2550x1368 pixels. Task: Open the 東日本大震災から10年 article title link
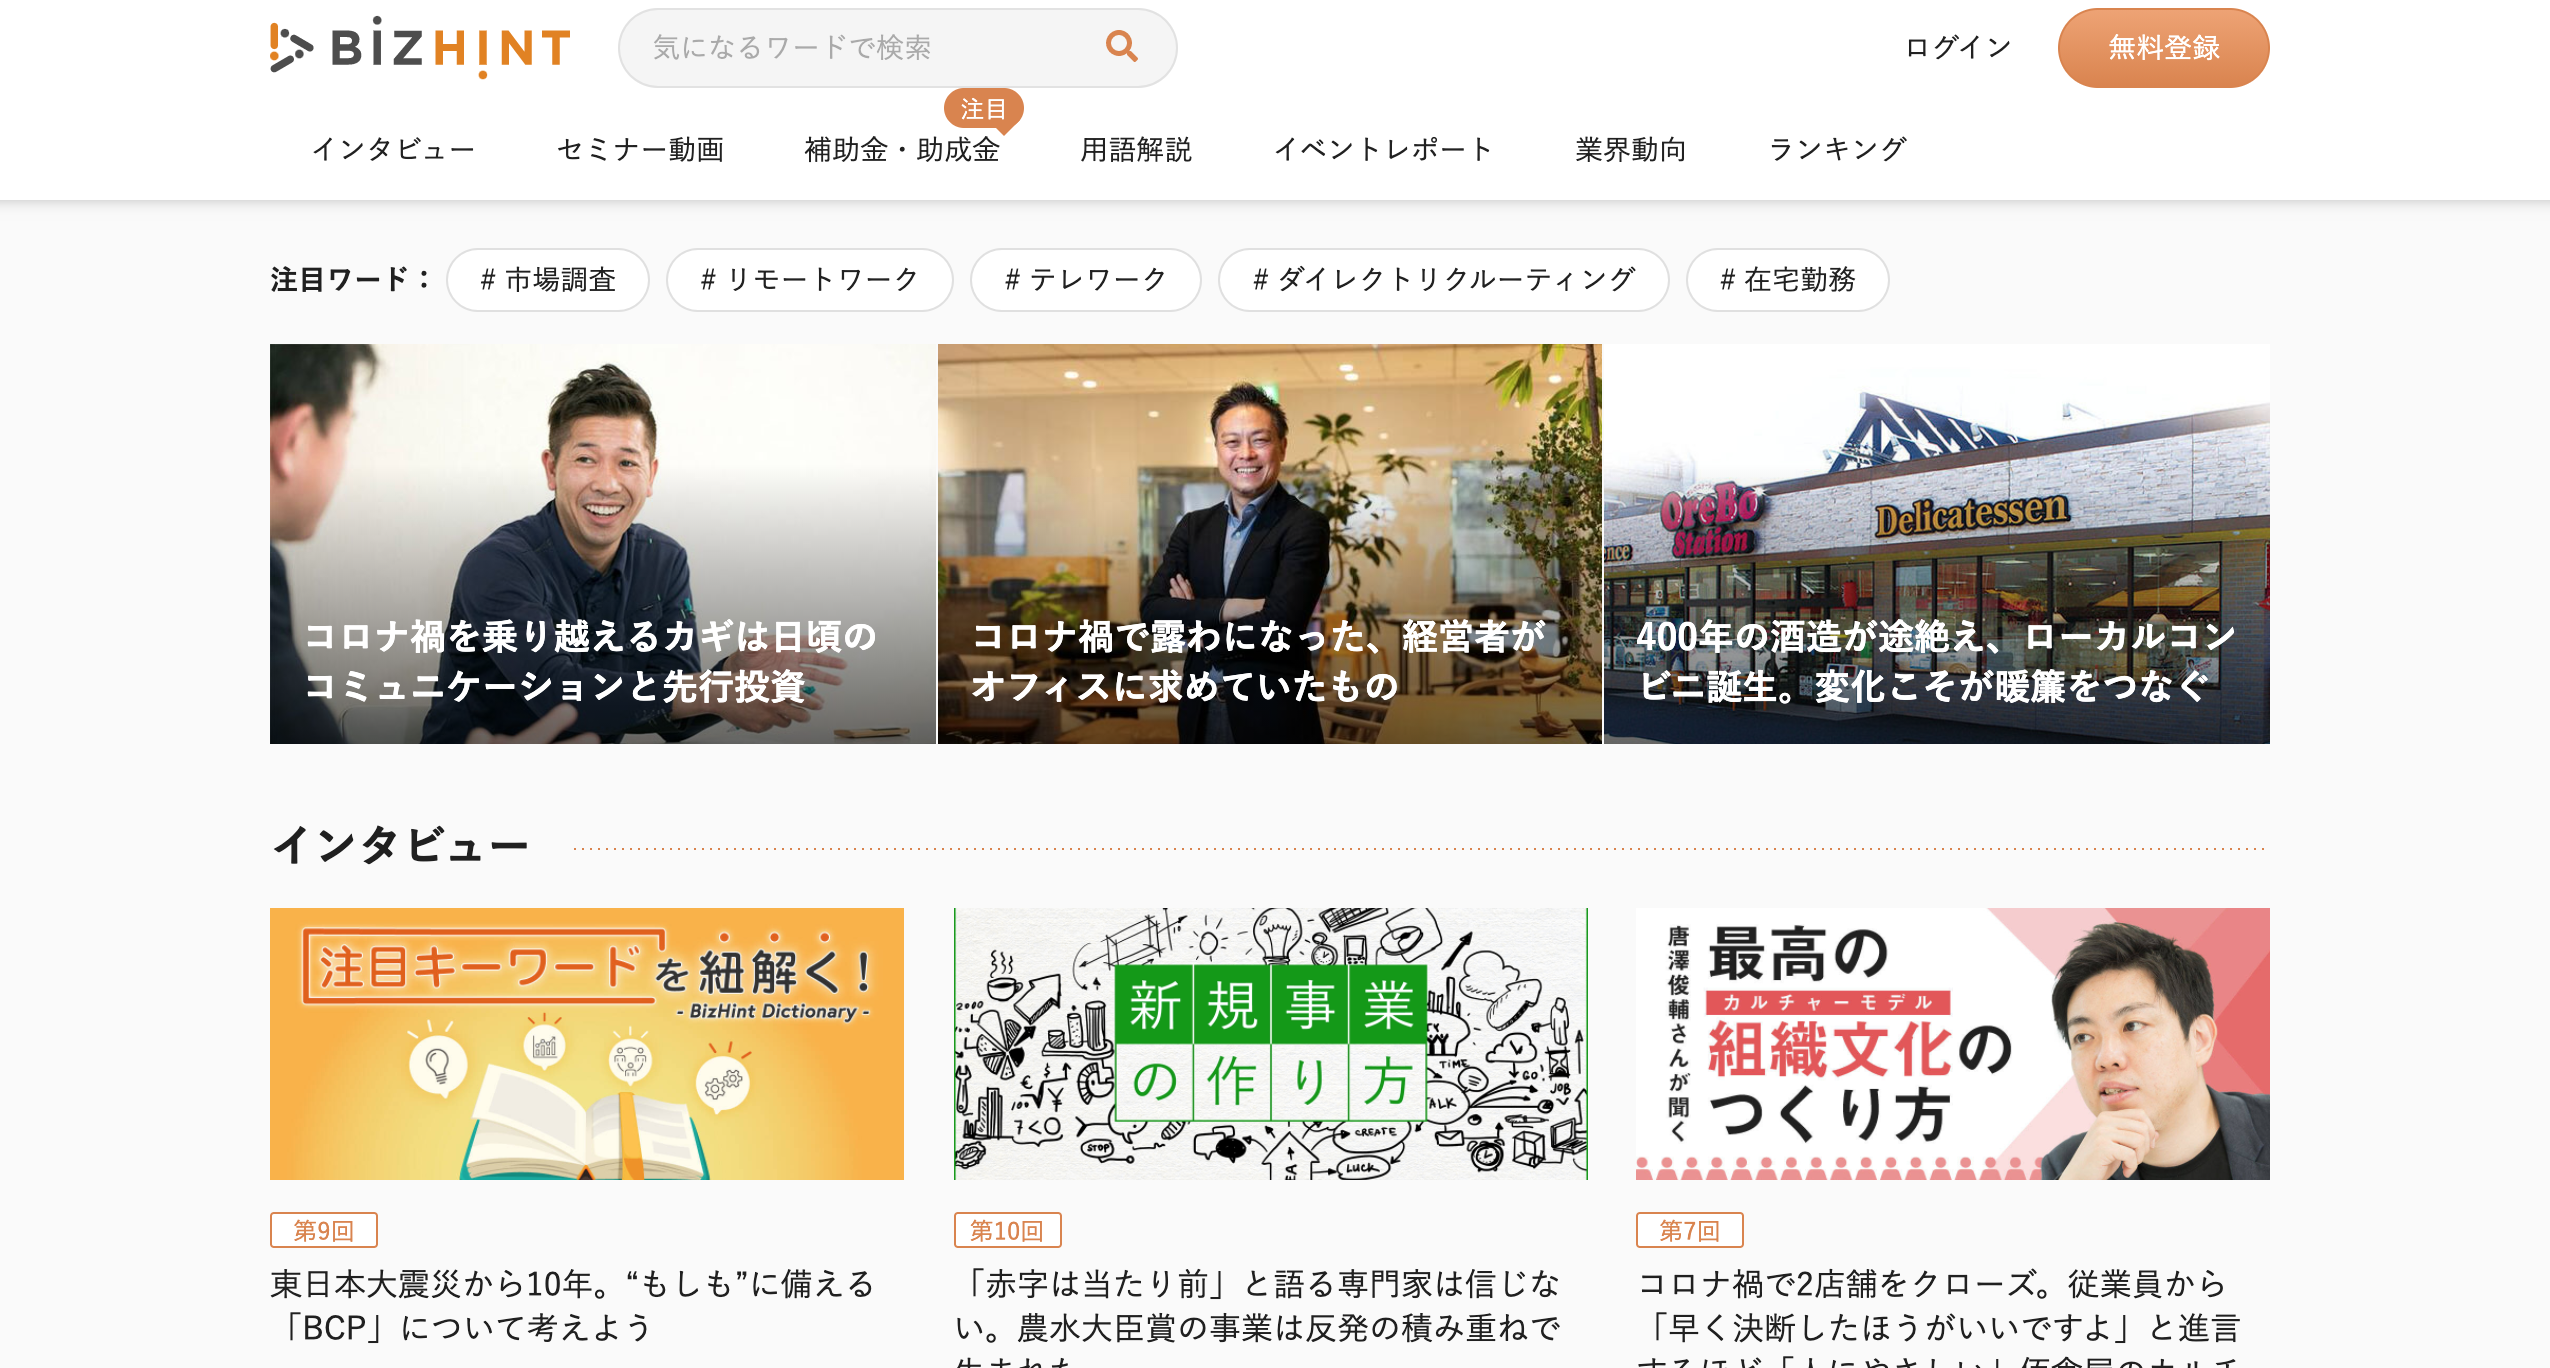[x=572, y=1305]
